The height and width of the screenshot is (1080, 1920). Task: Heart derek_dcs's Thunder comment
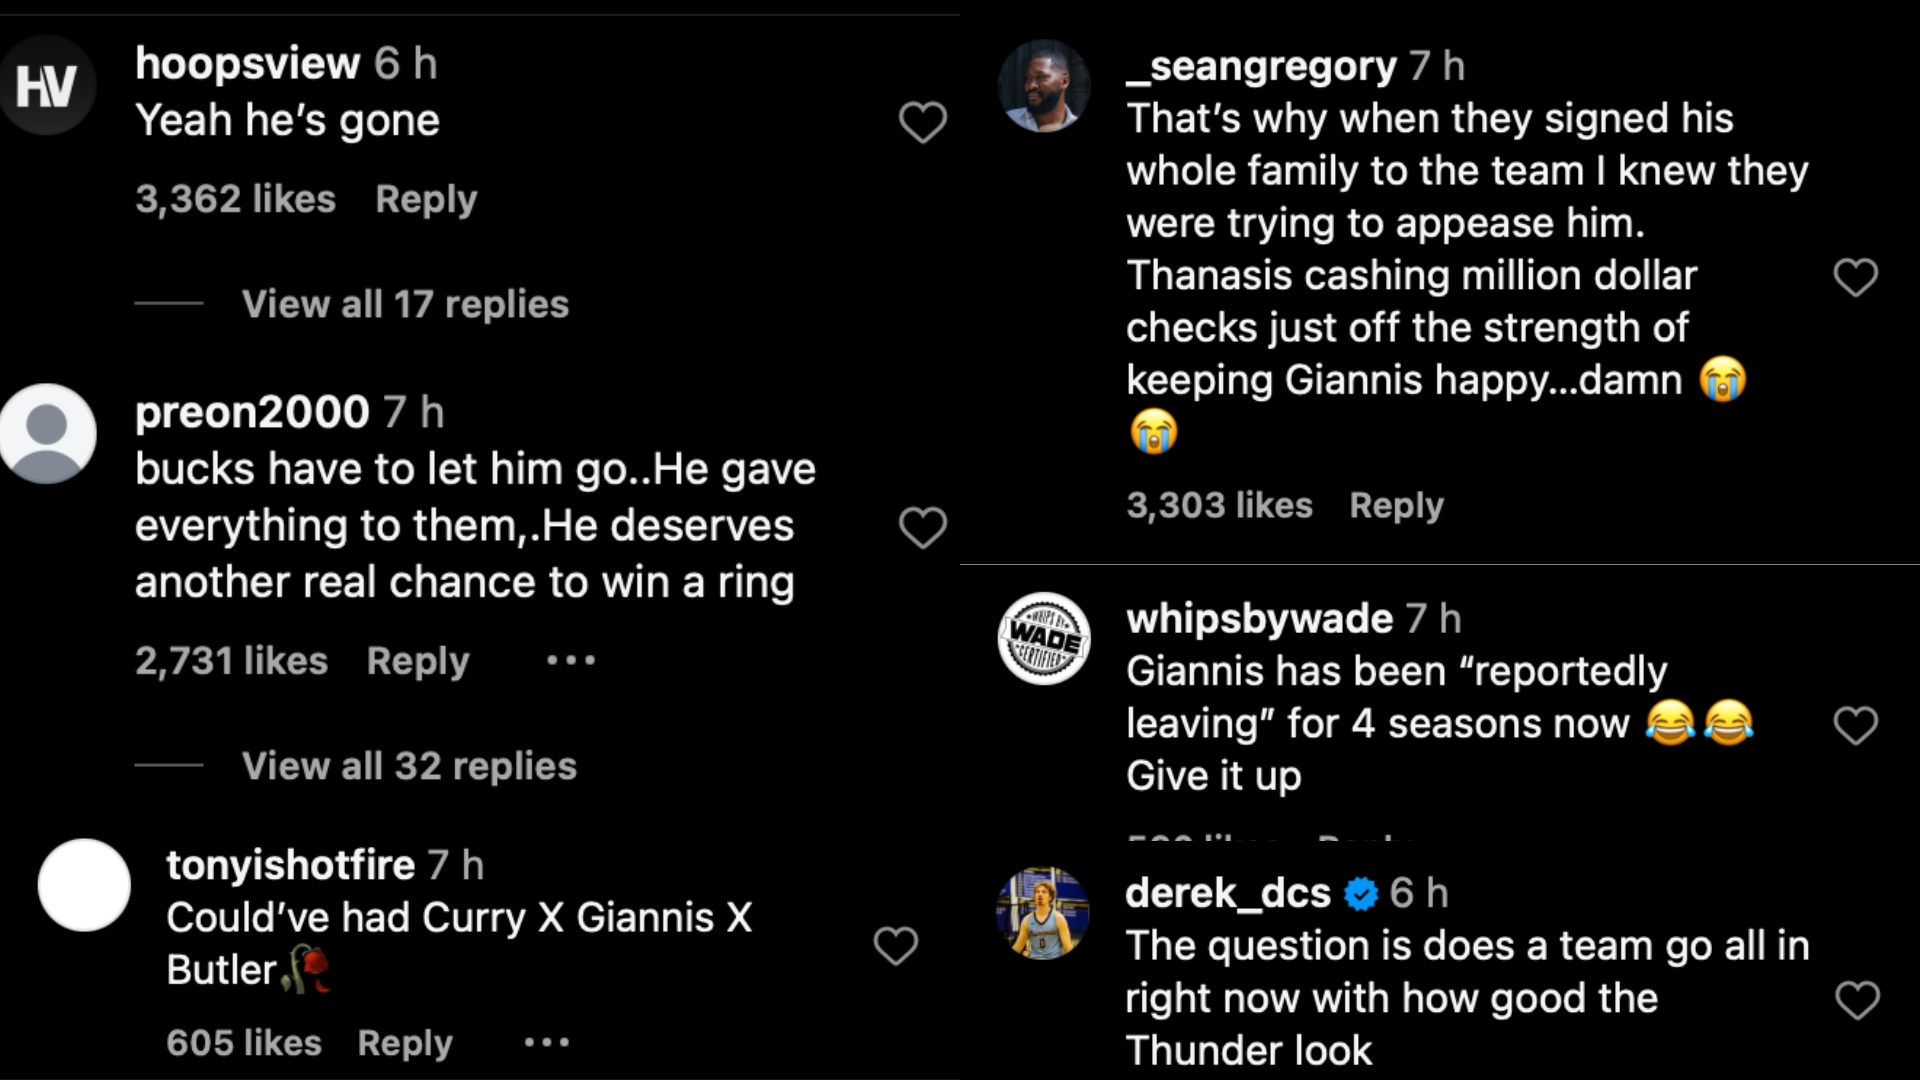click(x=1857, y=1000)
